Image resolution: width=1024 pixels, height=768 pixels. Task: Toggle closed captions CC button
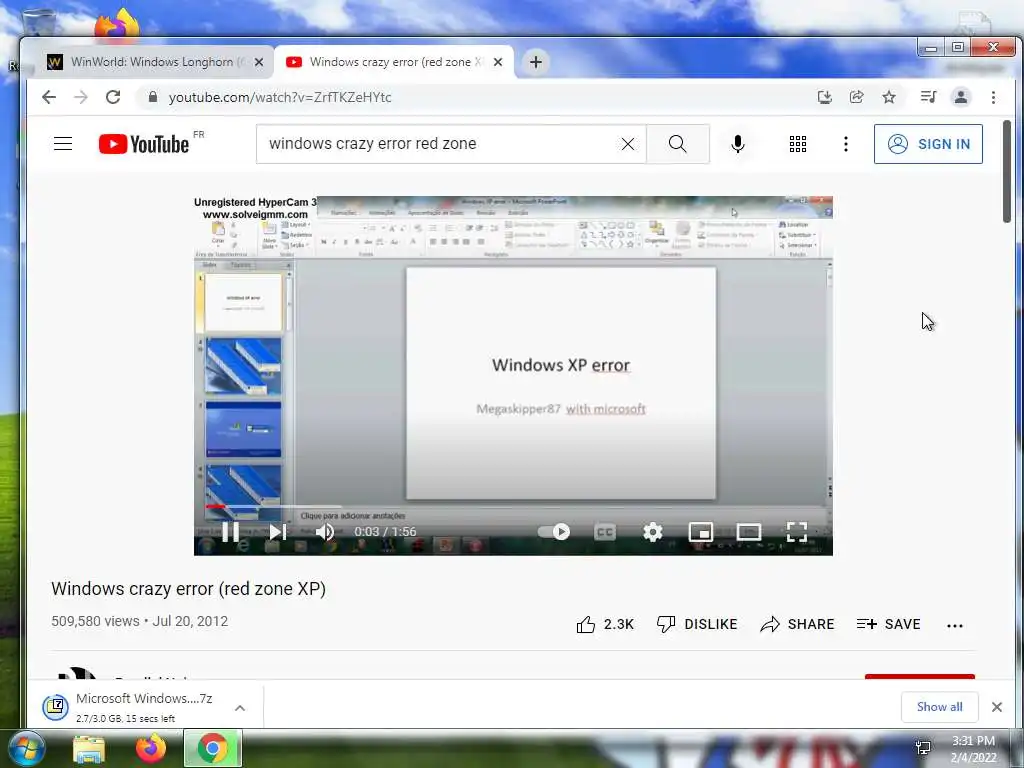(605, 532)
